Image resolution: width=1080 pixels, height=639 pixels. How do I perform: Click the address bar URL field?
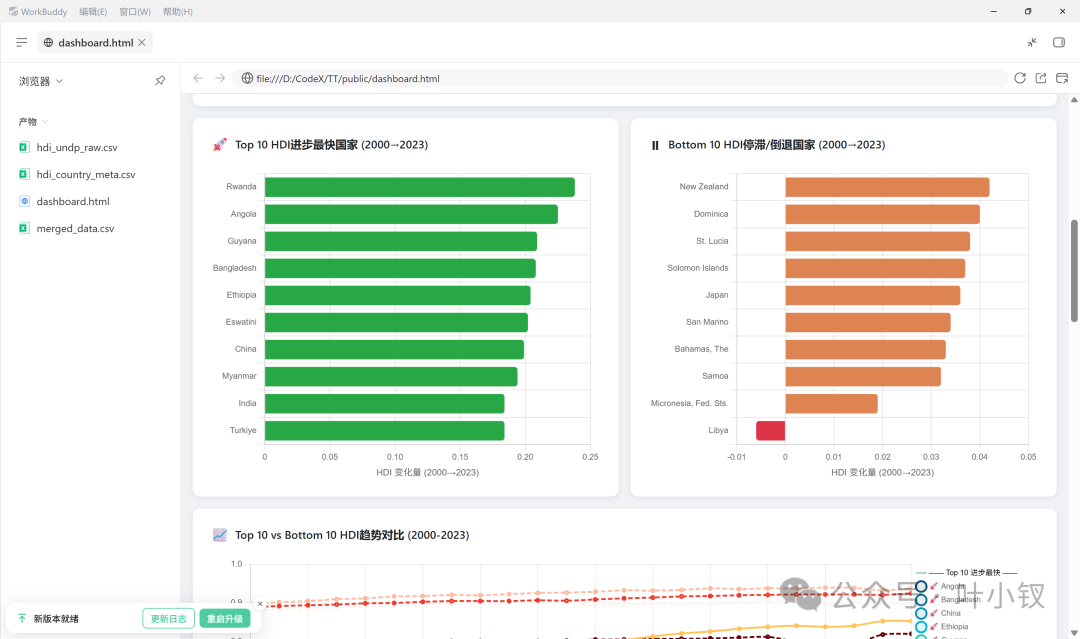coord(620,78)
